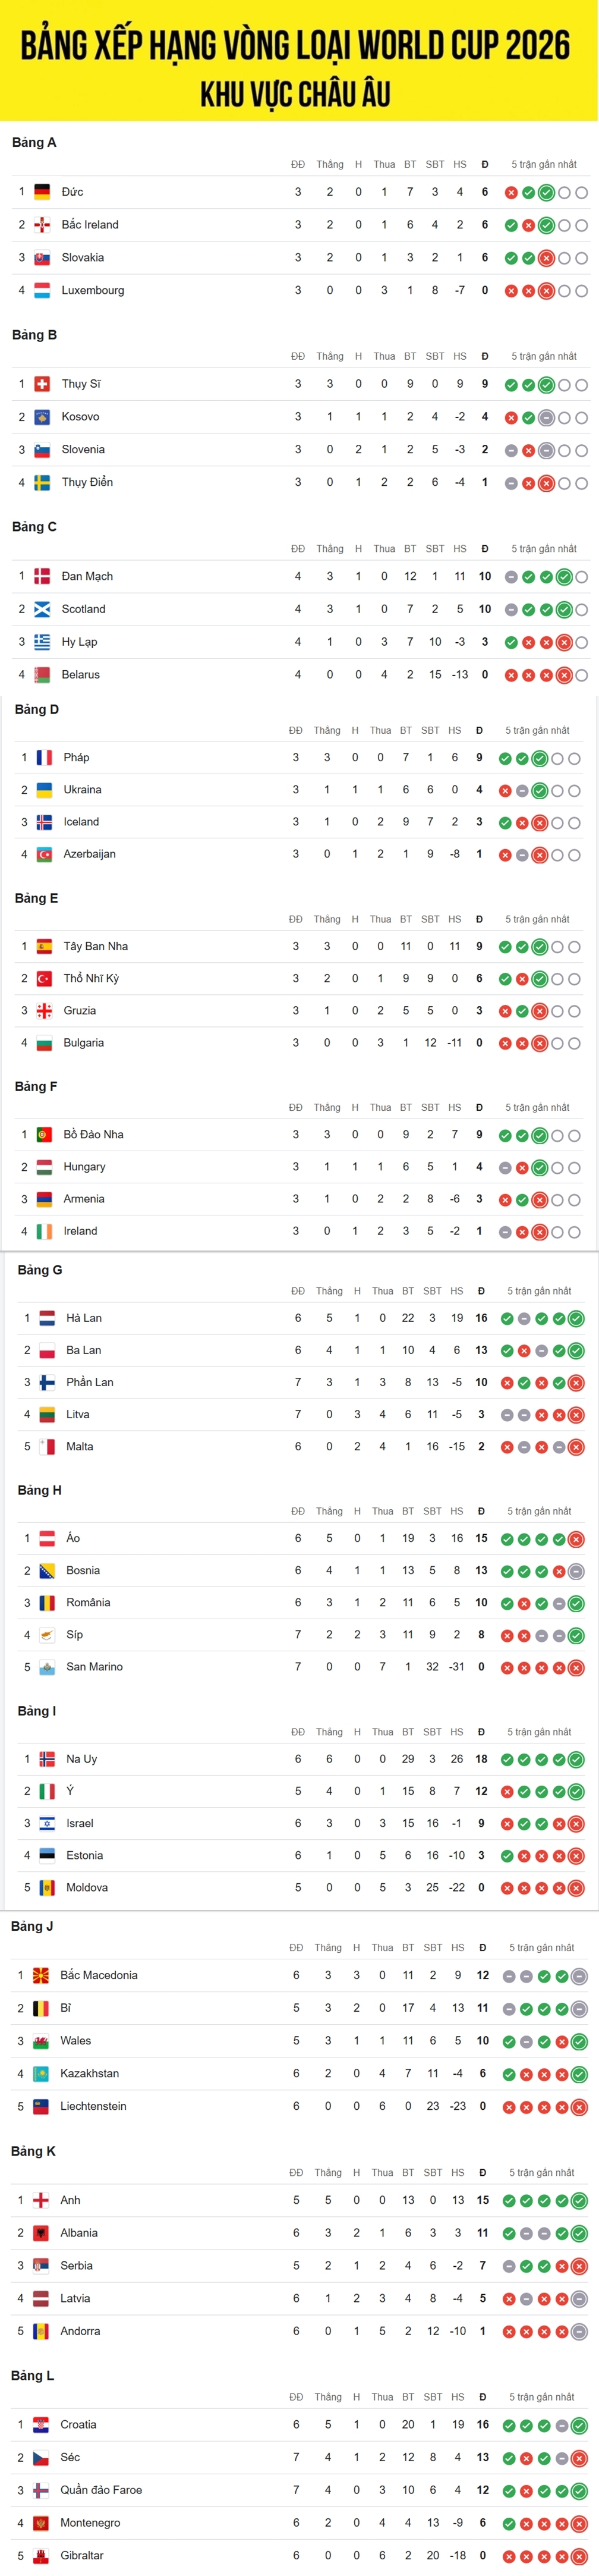This screenshot has height=2576, width=599.
Task: Click the Germany flag icon in Bảng A
Action: [42, 192]
